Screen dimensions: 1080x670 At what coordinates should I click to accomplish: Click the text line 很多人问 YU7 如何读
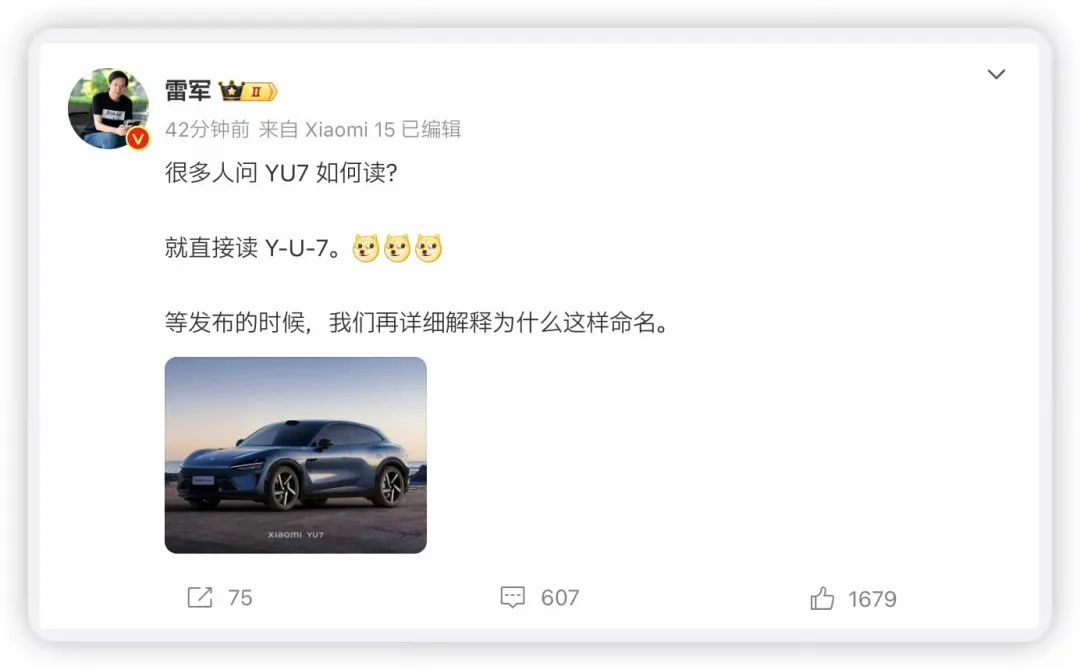pos(281,173)
